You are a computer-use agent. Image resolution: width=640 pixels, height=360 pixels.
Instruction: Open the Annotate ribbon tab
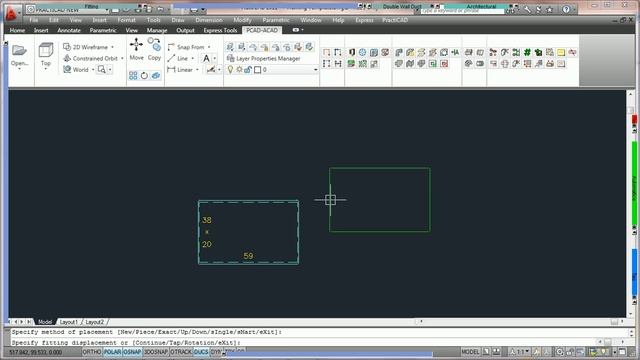(69, 30)
